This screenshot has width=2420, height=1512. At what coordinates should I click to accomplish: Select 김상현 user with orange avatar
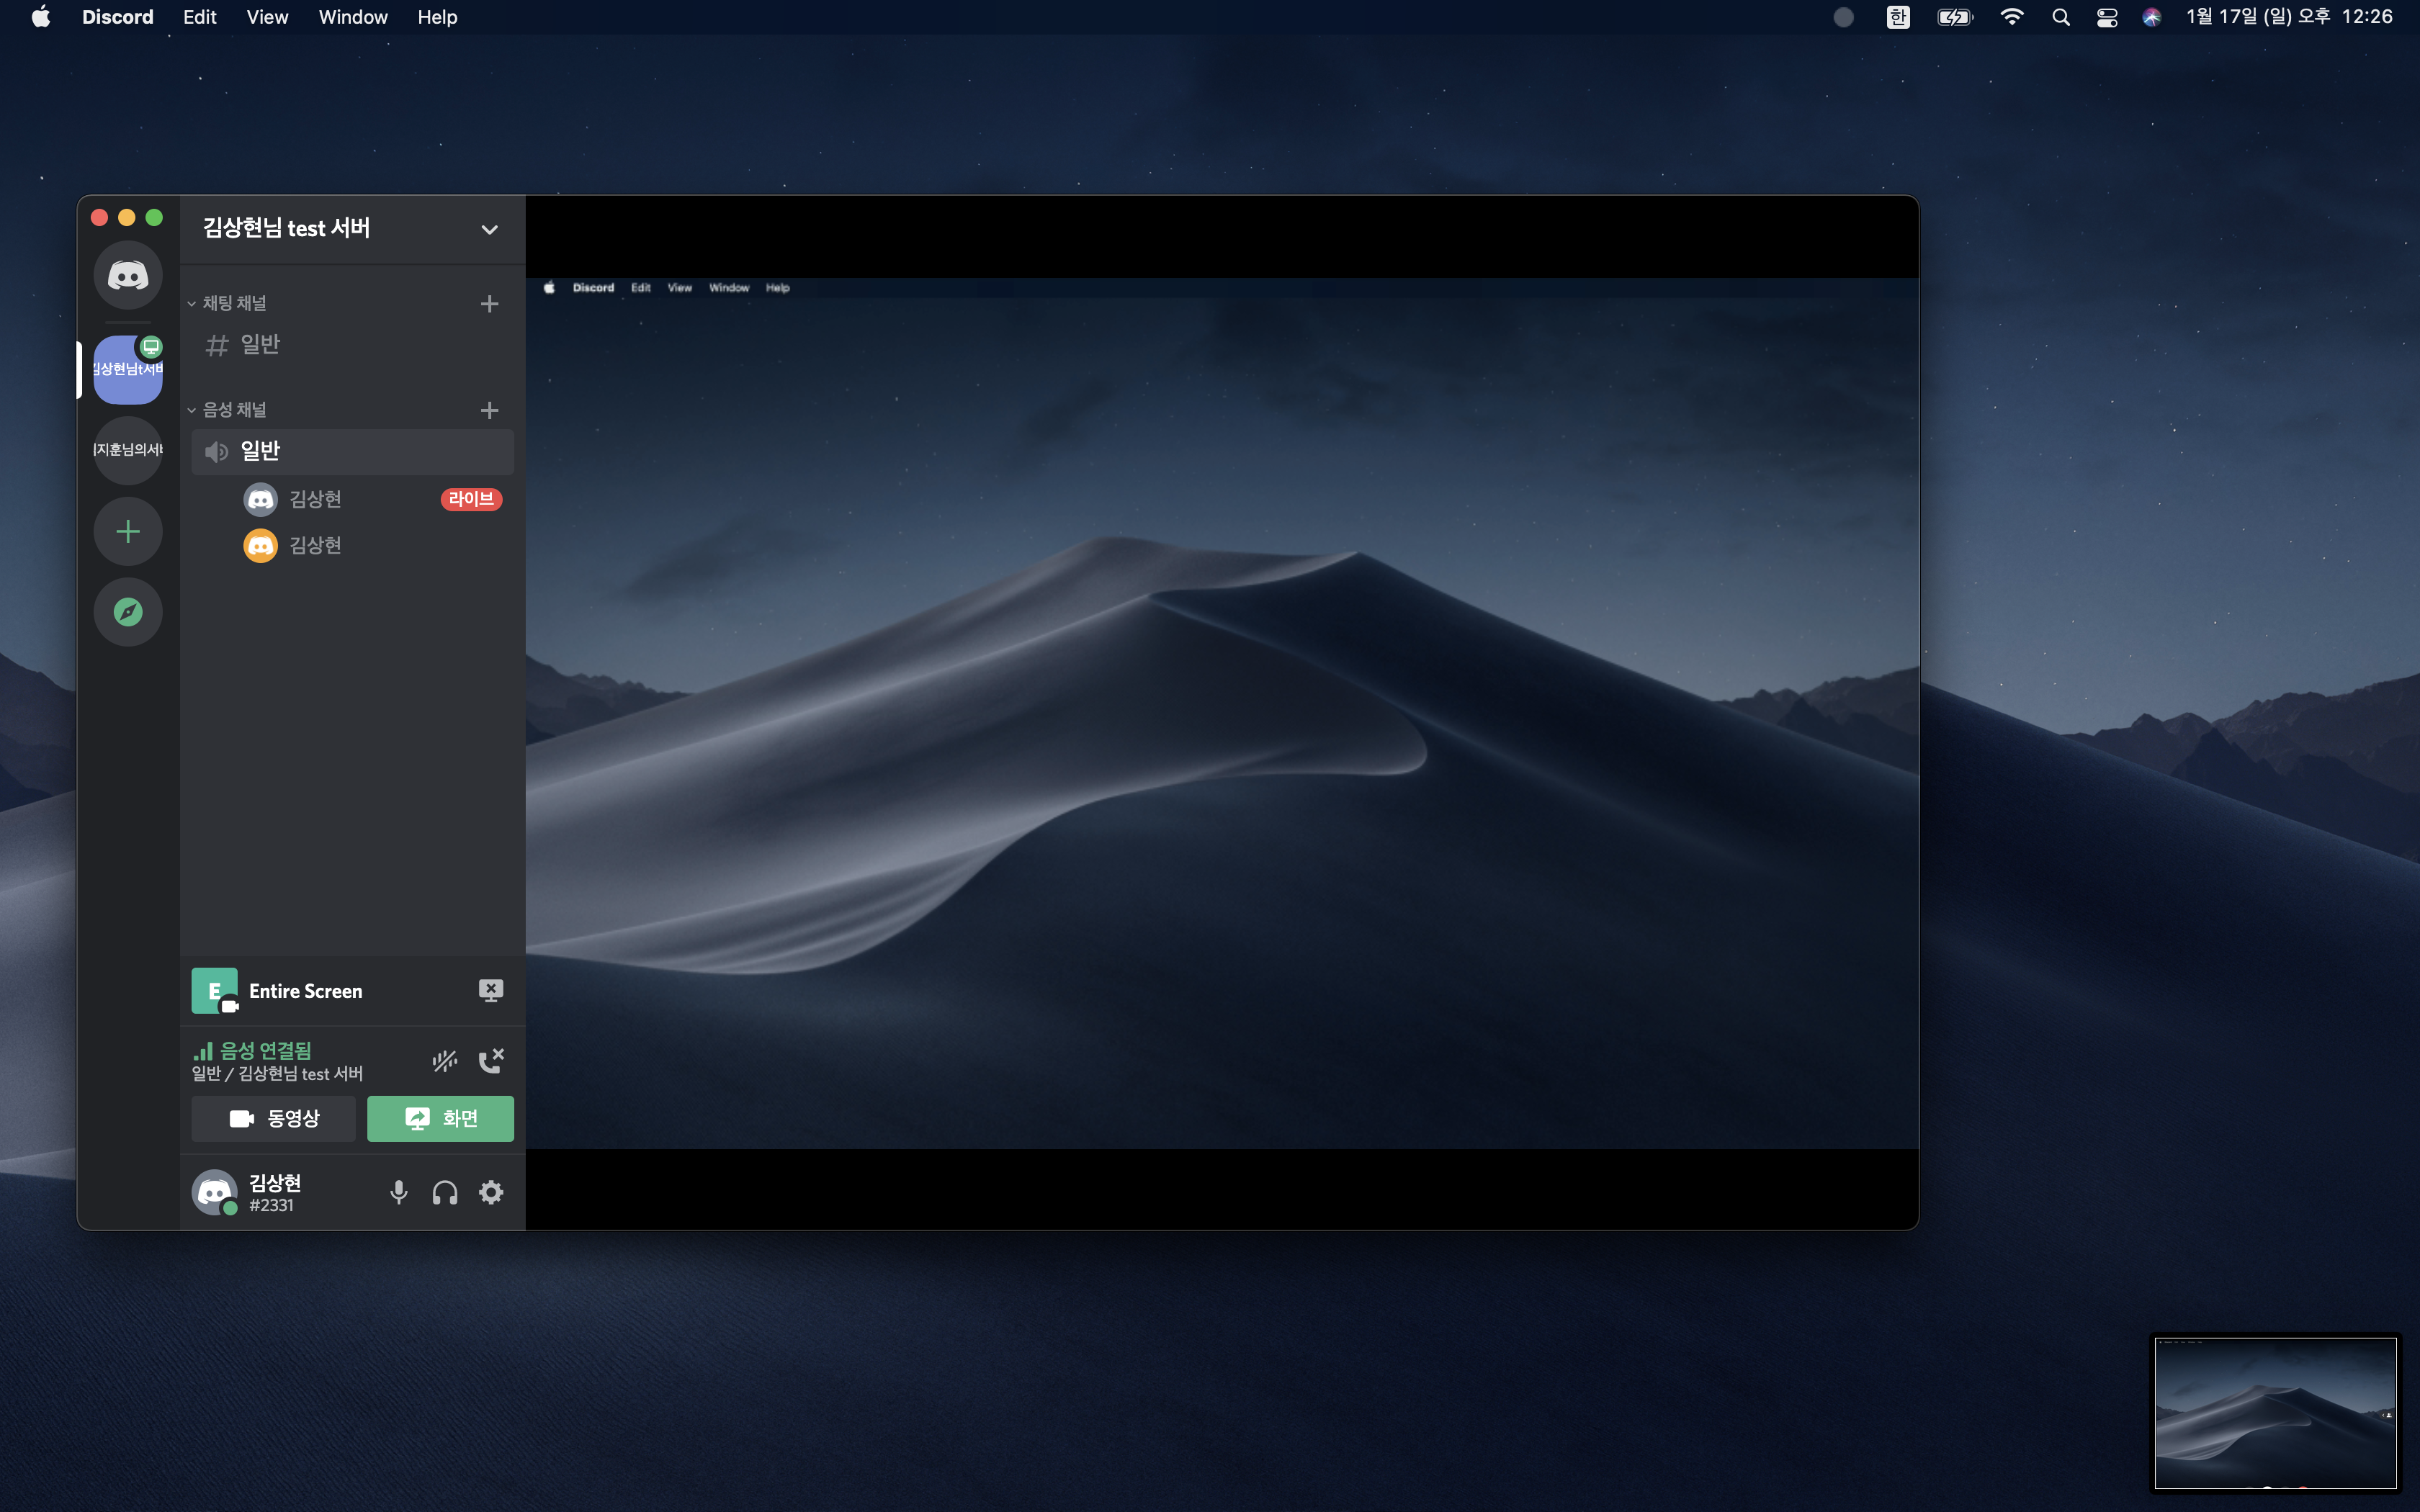(372, 545)
